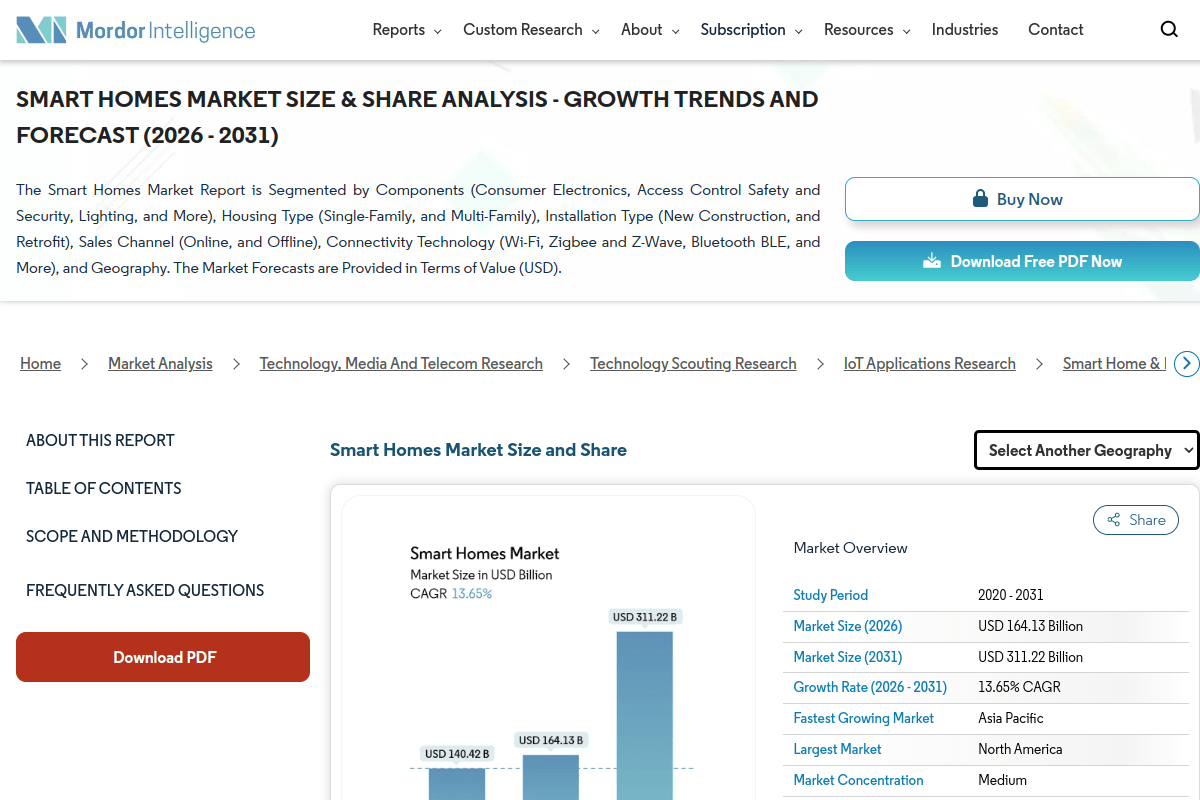Click the Smart Homes Market chart title
The width and height of the screenshot is (1200, 800).
coord(485,553)
